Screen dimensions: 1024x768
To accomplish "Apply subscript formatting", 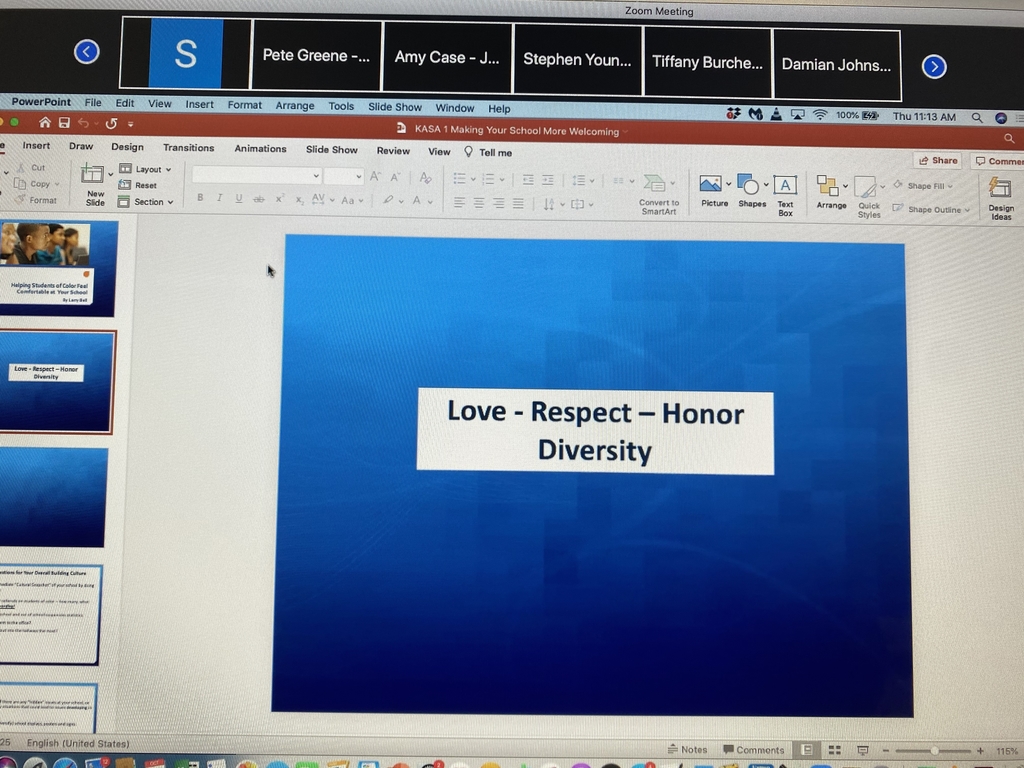I will pos(299,199).
